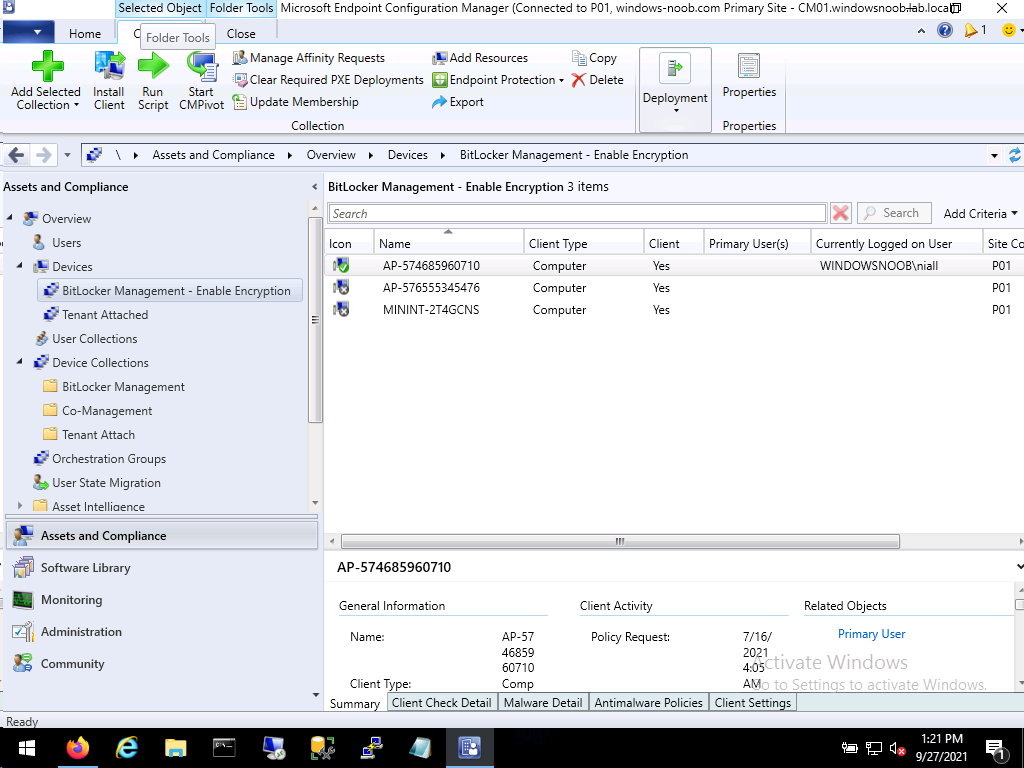Click Add Resources in the ribbon
1024x768 pixels.
[481, 58]
